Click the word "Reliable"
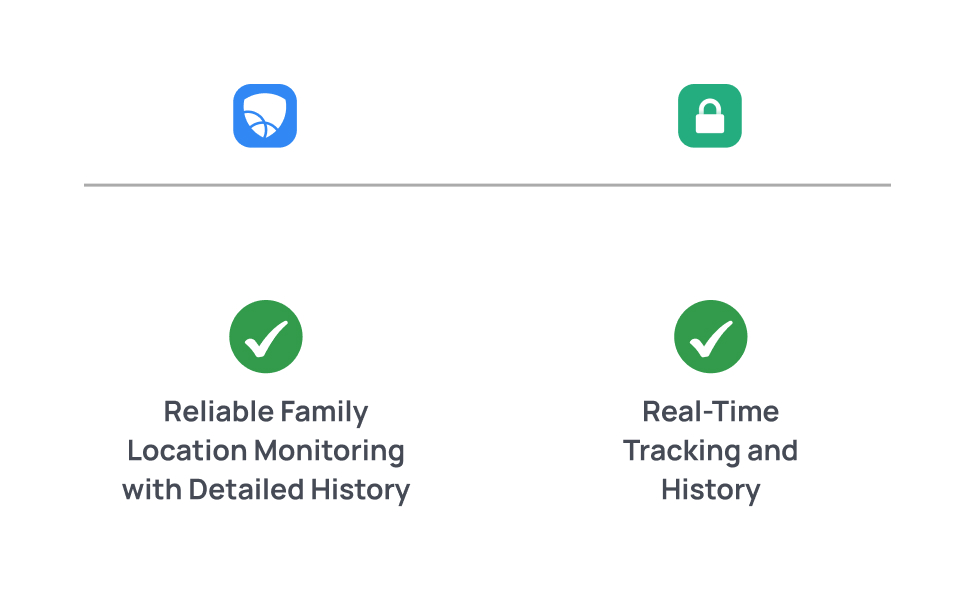The image size is (978, 597). point(217,412)
